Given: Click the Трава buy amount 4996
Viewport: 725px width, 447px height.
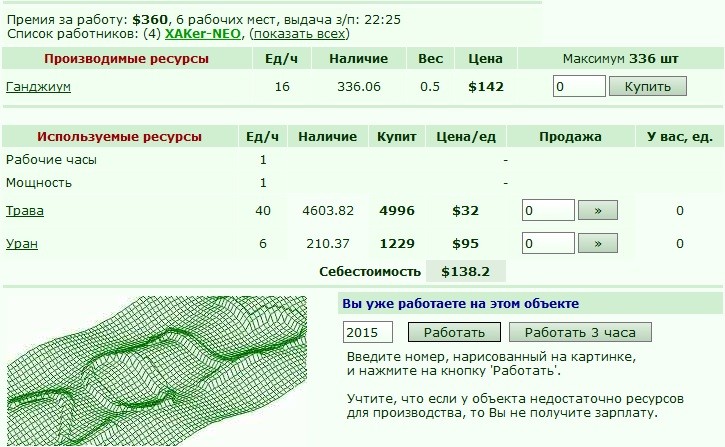Looking at the screenshot, I should (397, 211).
